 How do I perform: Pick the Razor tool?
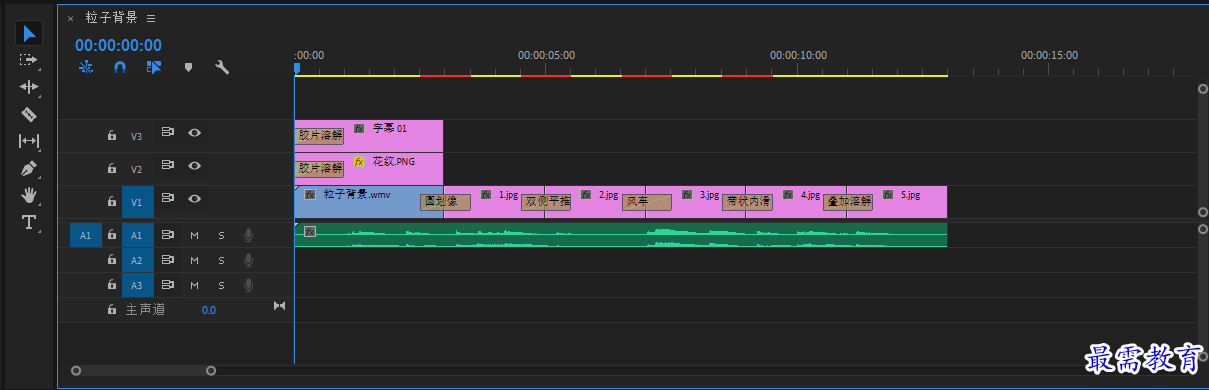(29, 114)
